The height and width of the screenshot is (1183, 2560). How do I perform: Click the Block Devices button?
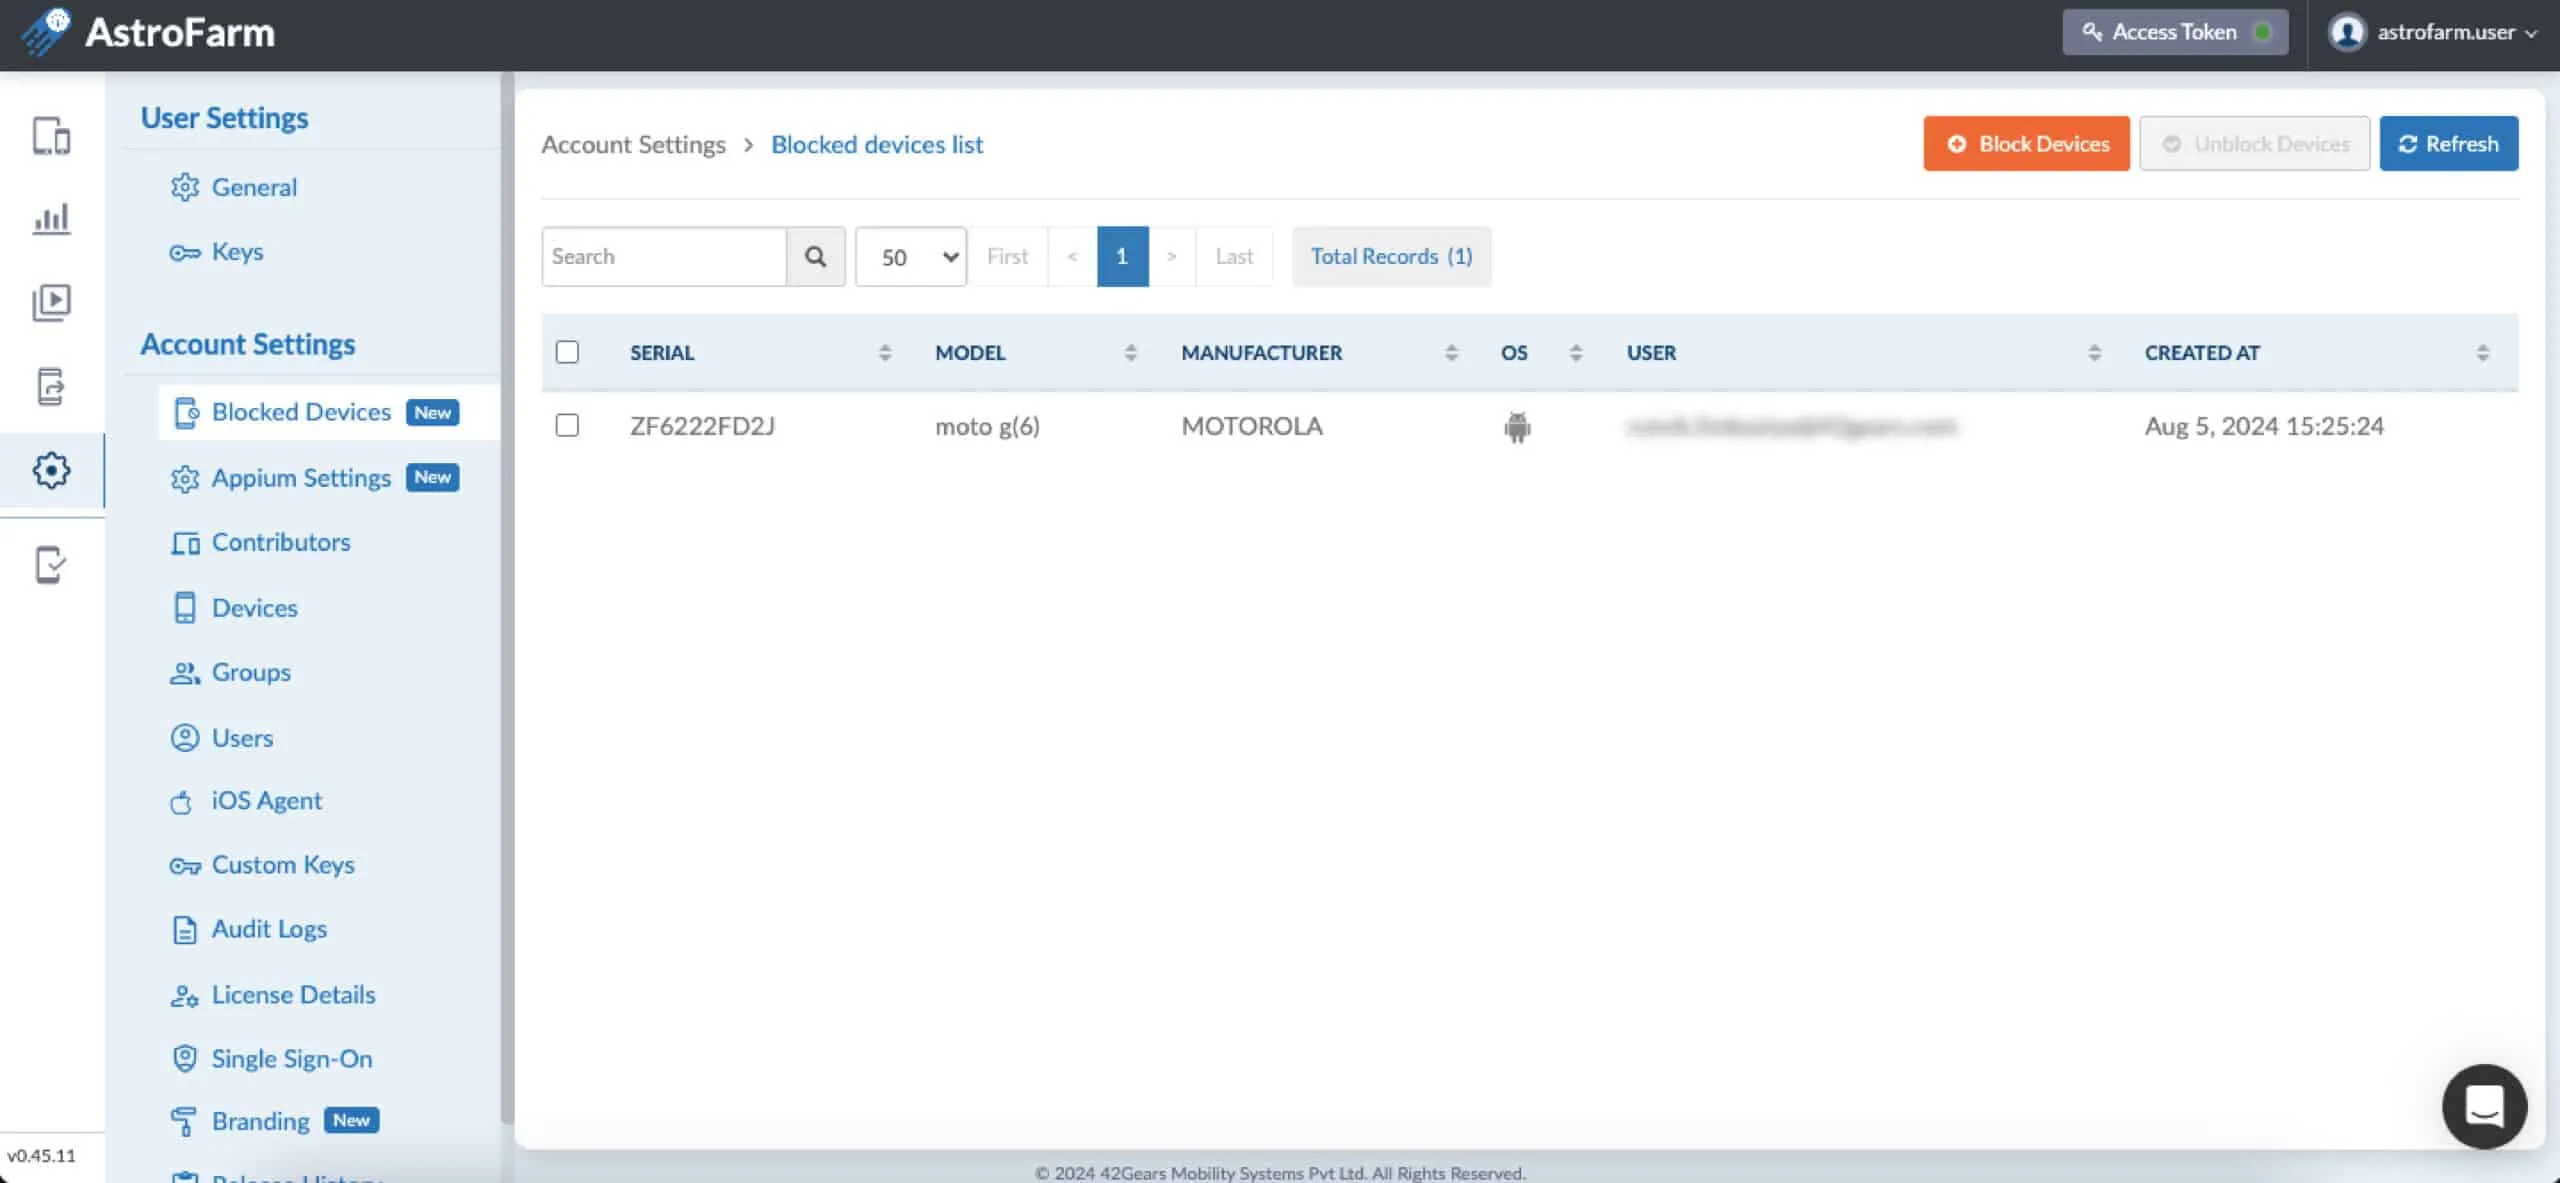(x=2026, y=144)
